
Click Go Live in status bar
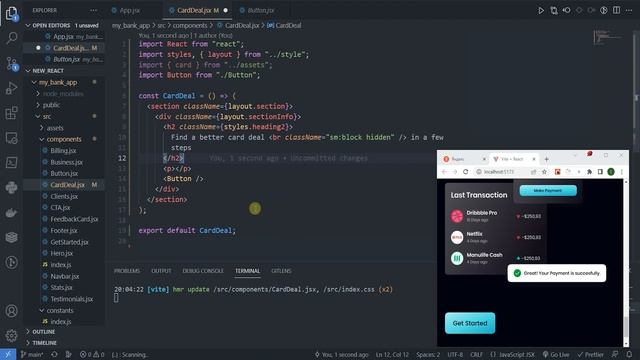556,354
